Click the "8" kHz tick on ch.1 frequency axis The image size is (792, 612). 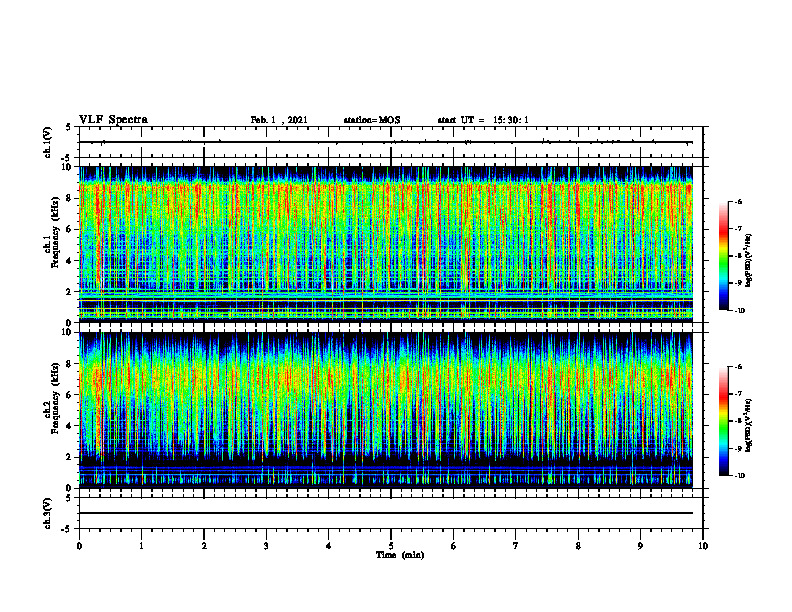[x=69, y=198]
